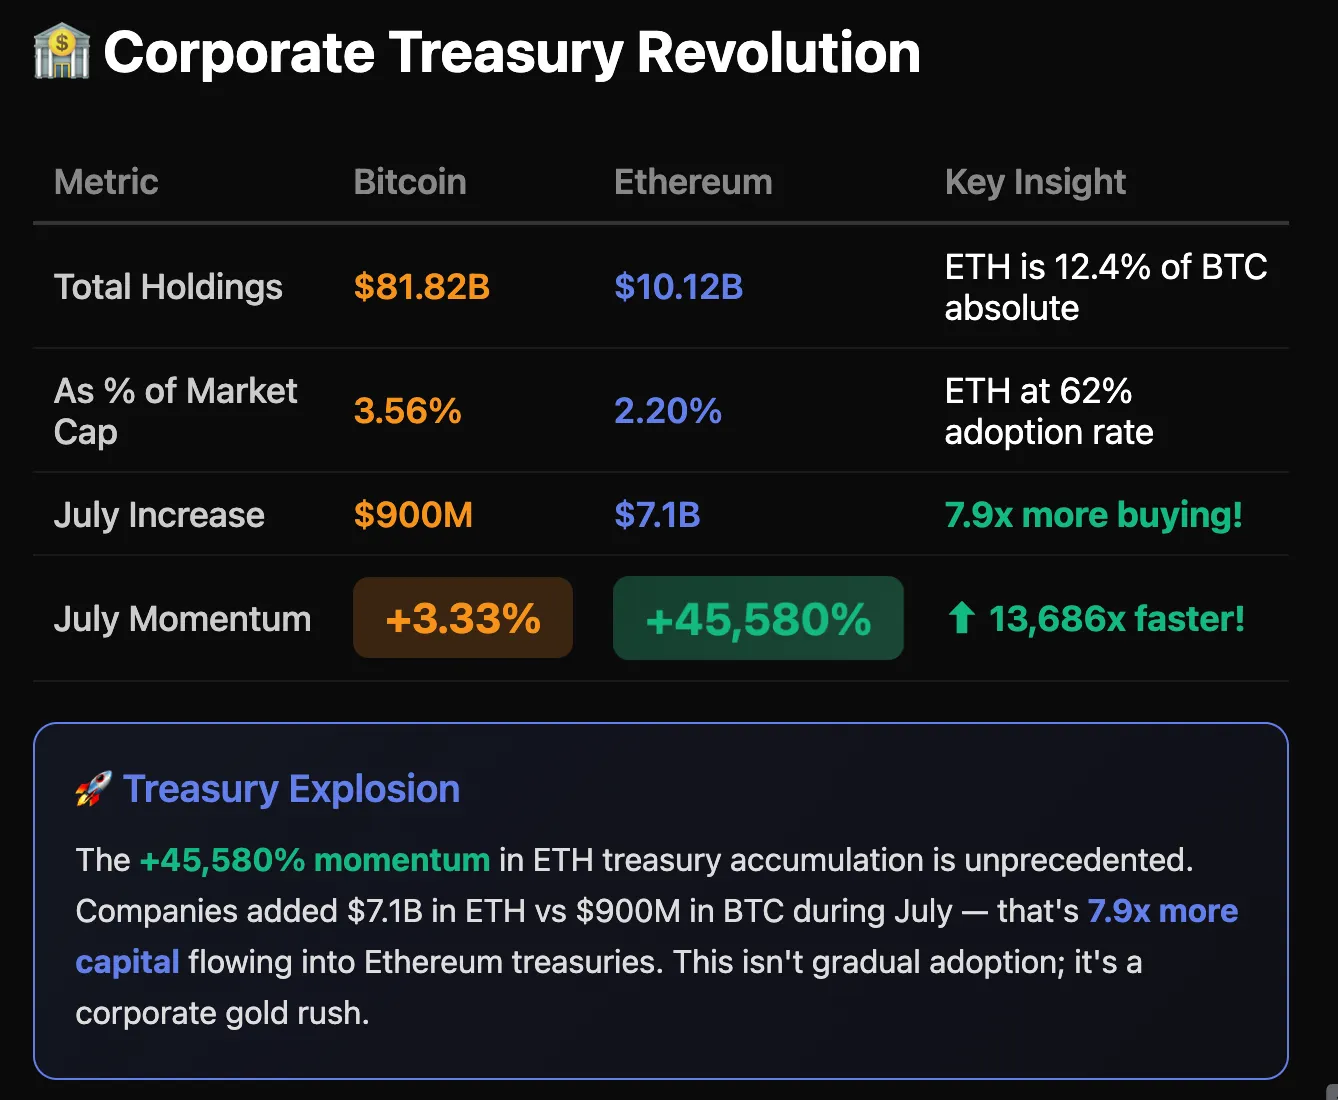Click Ethereum total holdings $10.12B value

(678, 287)
